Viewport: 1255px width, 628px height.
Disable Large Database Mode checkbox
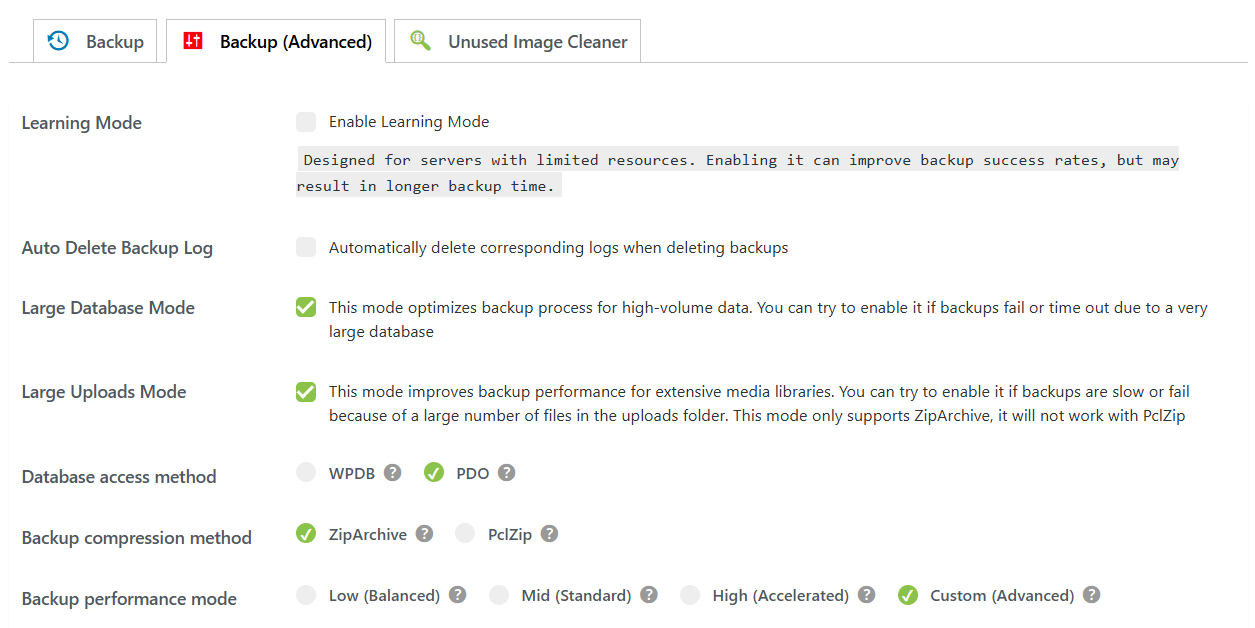coord(306,307)
